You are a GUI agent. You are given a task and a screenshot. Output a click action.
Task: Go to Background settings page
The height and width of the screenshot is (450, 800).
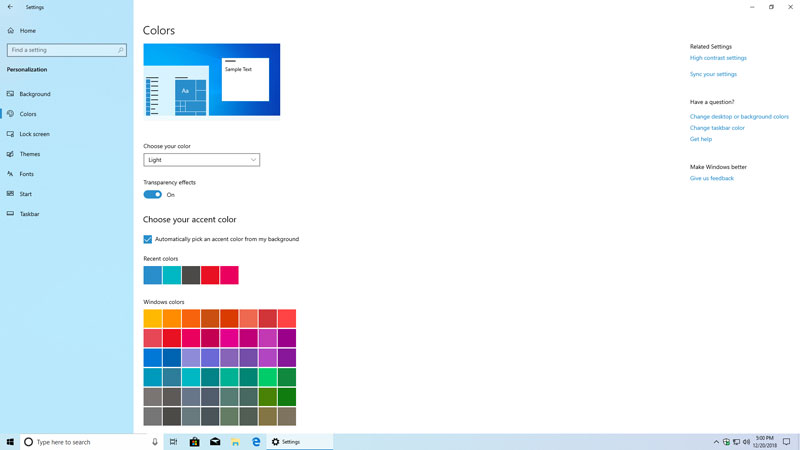pyautogui.click(x=35, y=94)
